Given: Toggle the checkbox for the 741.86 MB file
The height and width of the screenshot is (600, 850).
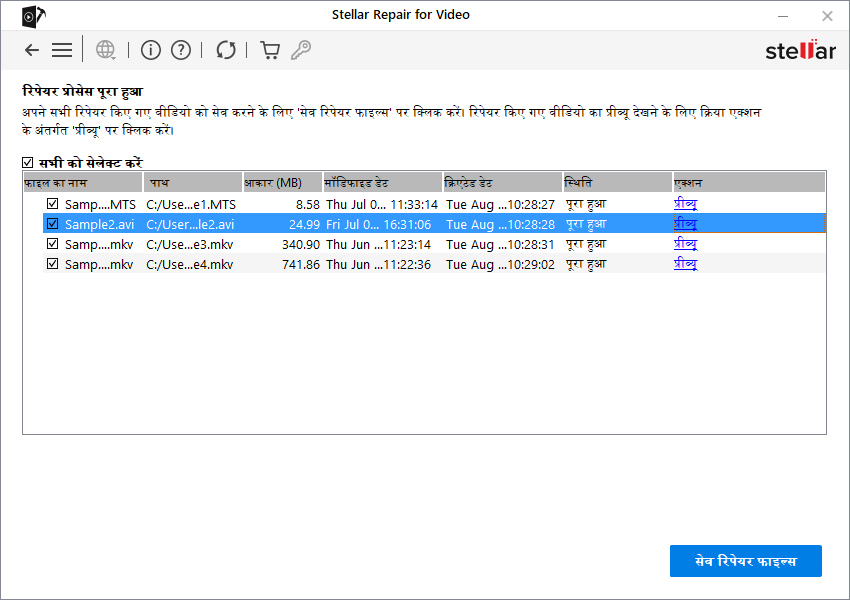Looking at the screenshot, I should coord(53,264).
